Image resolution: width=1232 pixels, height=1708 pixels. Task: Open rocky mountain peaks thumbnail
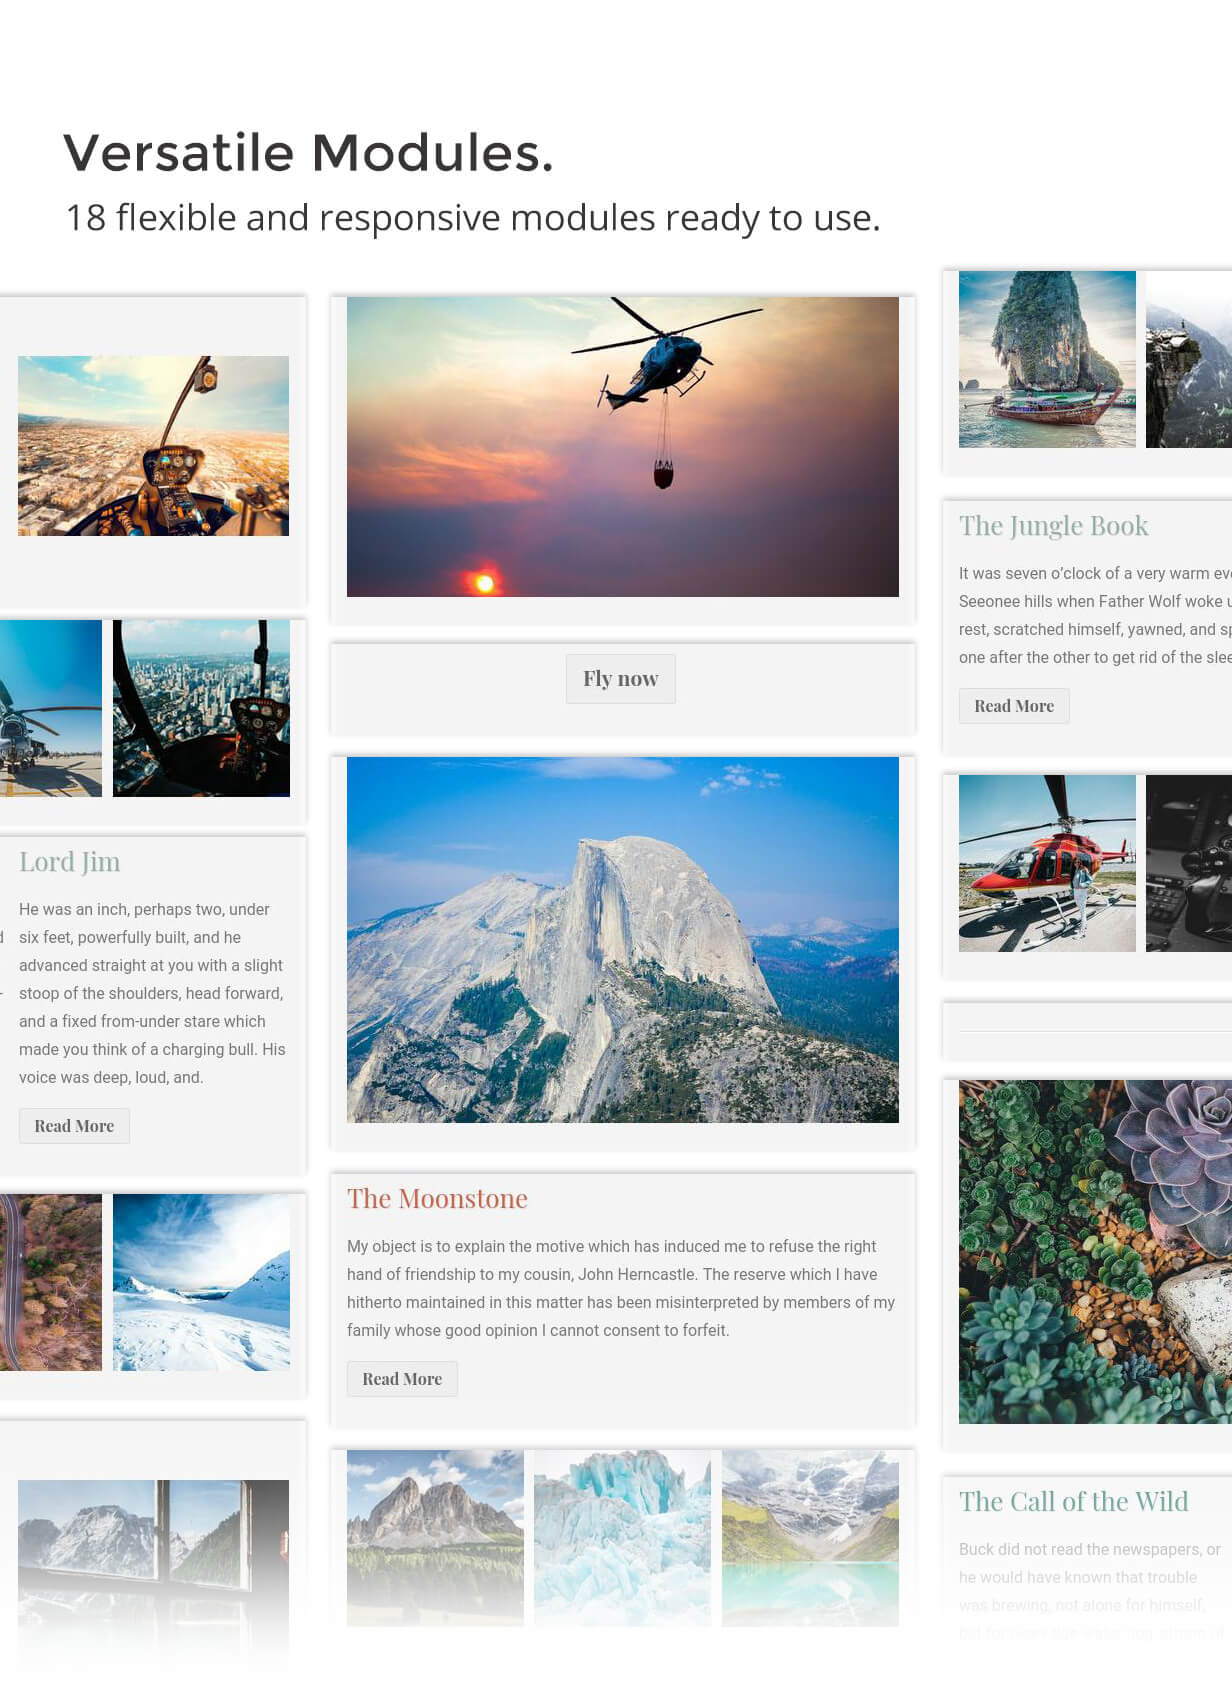click(x=435, y=1538)
